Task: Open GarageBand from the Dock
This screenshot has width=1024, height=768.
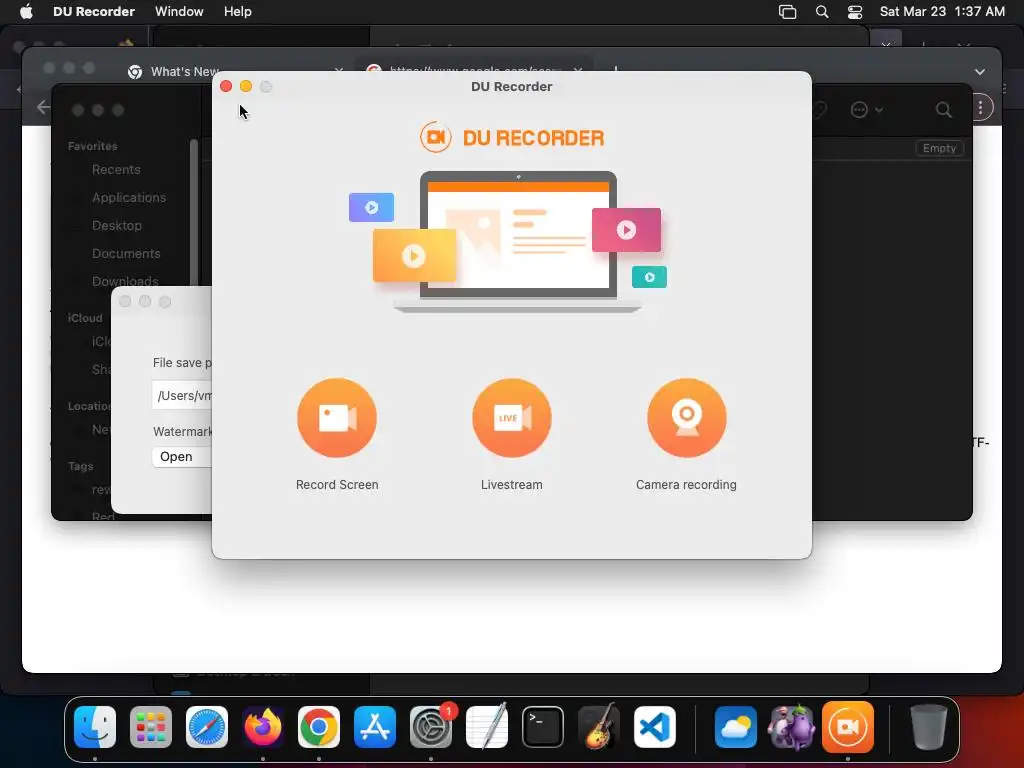Action: (x=599, y=727)
